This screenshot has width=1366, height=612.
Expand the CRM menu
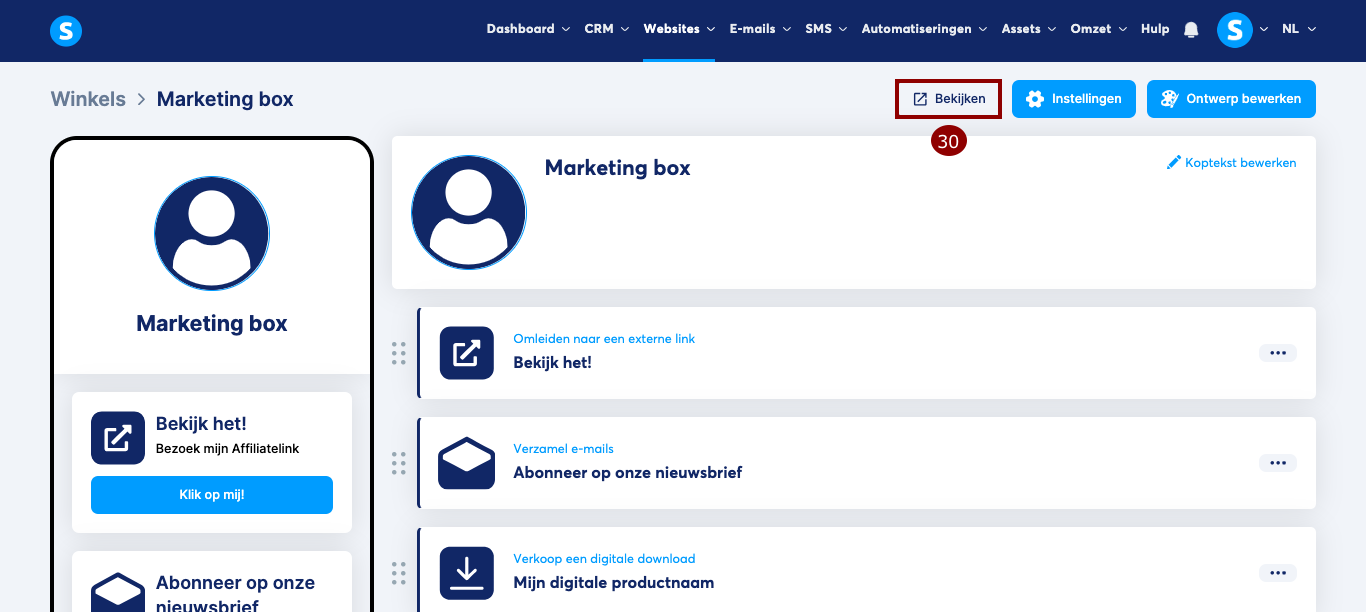pyautogui.click(x=607, y=29)
